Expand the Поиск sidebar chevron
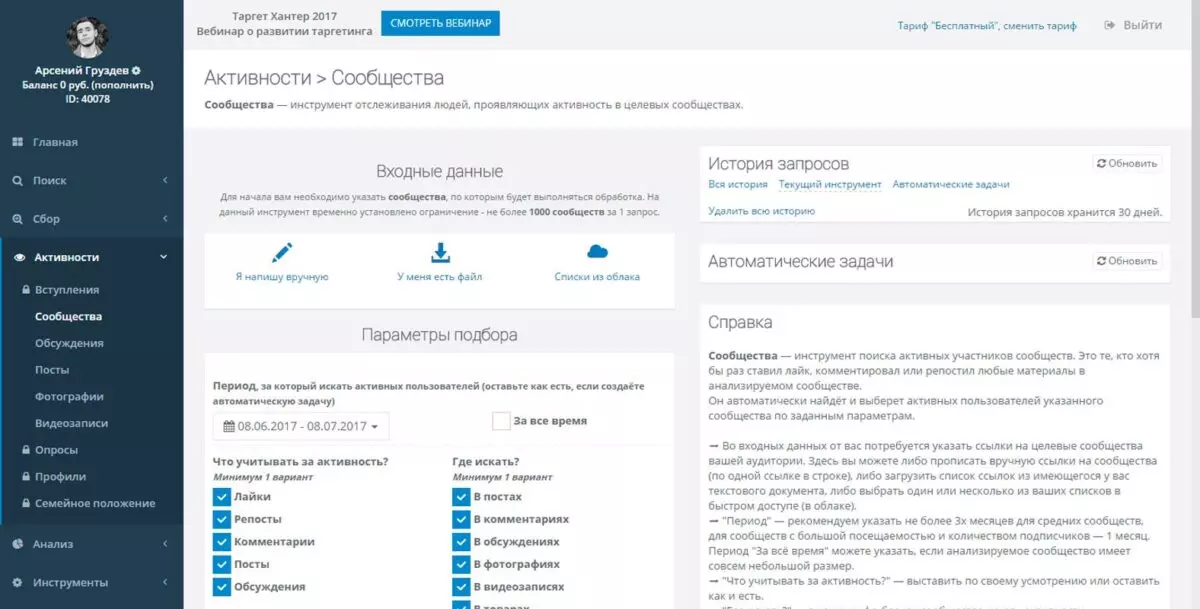The width and height of the screenshot is (1200, 609). [x=165, y=181]
